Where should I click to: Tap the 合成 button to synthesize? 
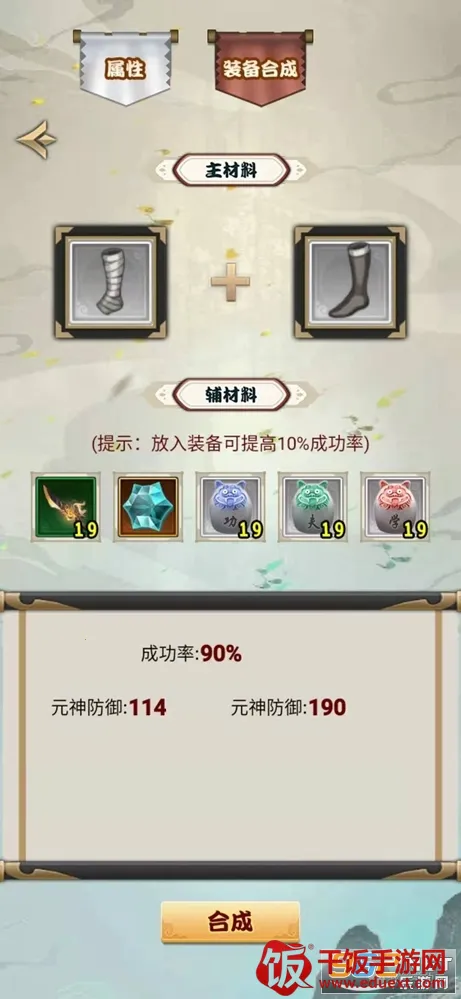pyautogui.click(x=230, y=921)
